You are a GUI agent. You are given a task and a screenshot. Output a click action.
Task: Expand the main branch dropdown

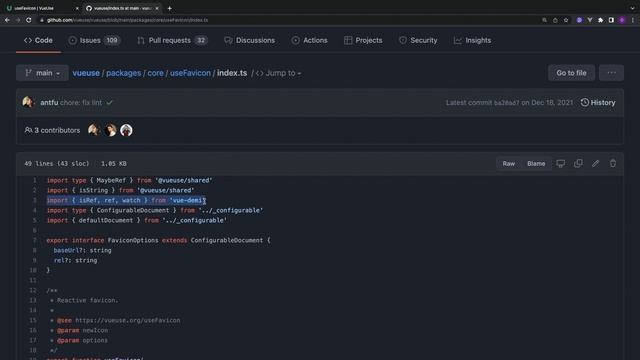(42, 73)
